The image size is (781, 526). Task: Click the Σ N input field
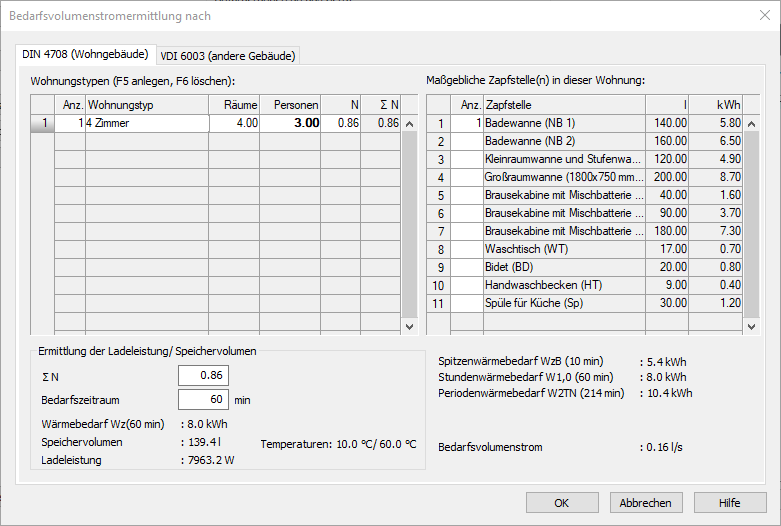click(203, 376)
